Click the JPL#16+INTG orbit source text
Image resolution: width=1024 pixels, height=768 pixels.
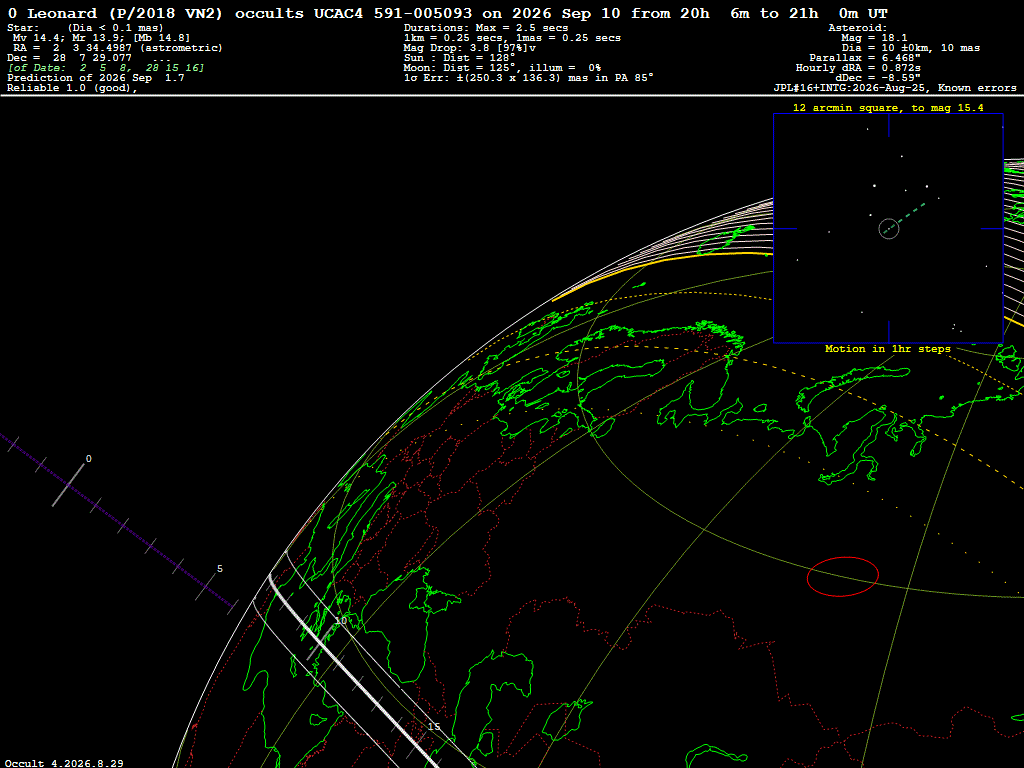pos(895,88)
